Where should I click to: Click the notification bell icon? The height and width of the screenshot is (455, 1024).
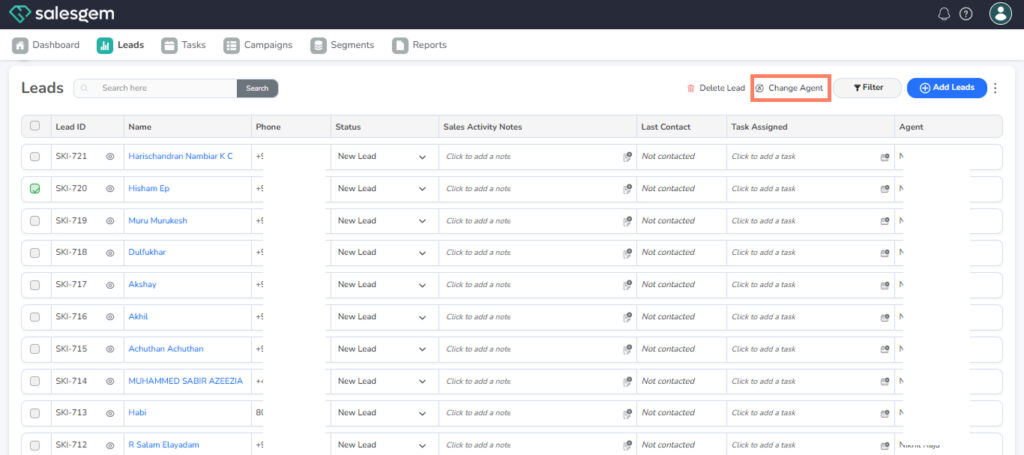coord(944,14)
